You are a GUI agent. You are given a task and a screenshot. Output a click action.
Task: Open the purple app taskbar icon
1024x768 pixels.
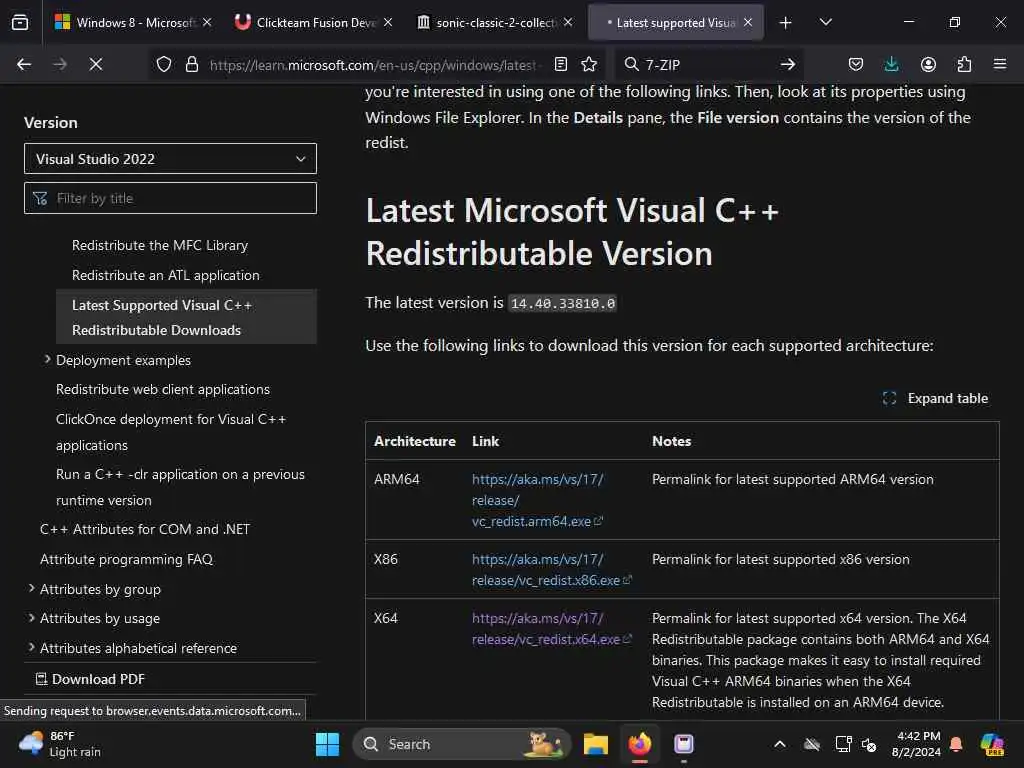click(x=684, y=744)
